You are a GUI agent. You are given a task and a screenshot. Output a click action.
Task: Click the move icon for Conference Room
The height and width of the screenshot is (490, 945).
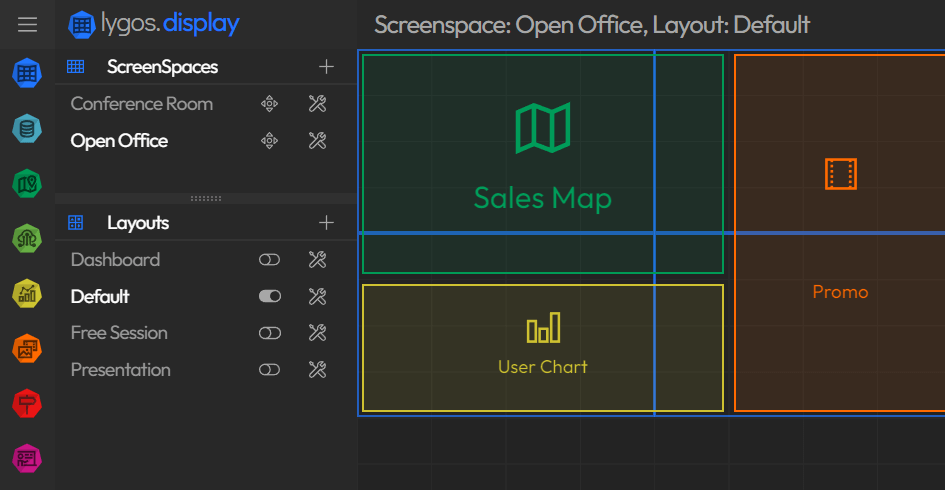tap(269, 104)
